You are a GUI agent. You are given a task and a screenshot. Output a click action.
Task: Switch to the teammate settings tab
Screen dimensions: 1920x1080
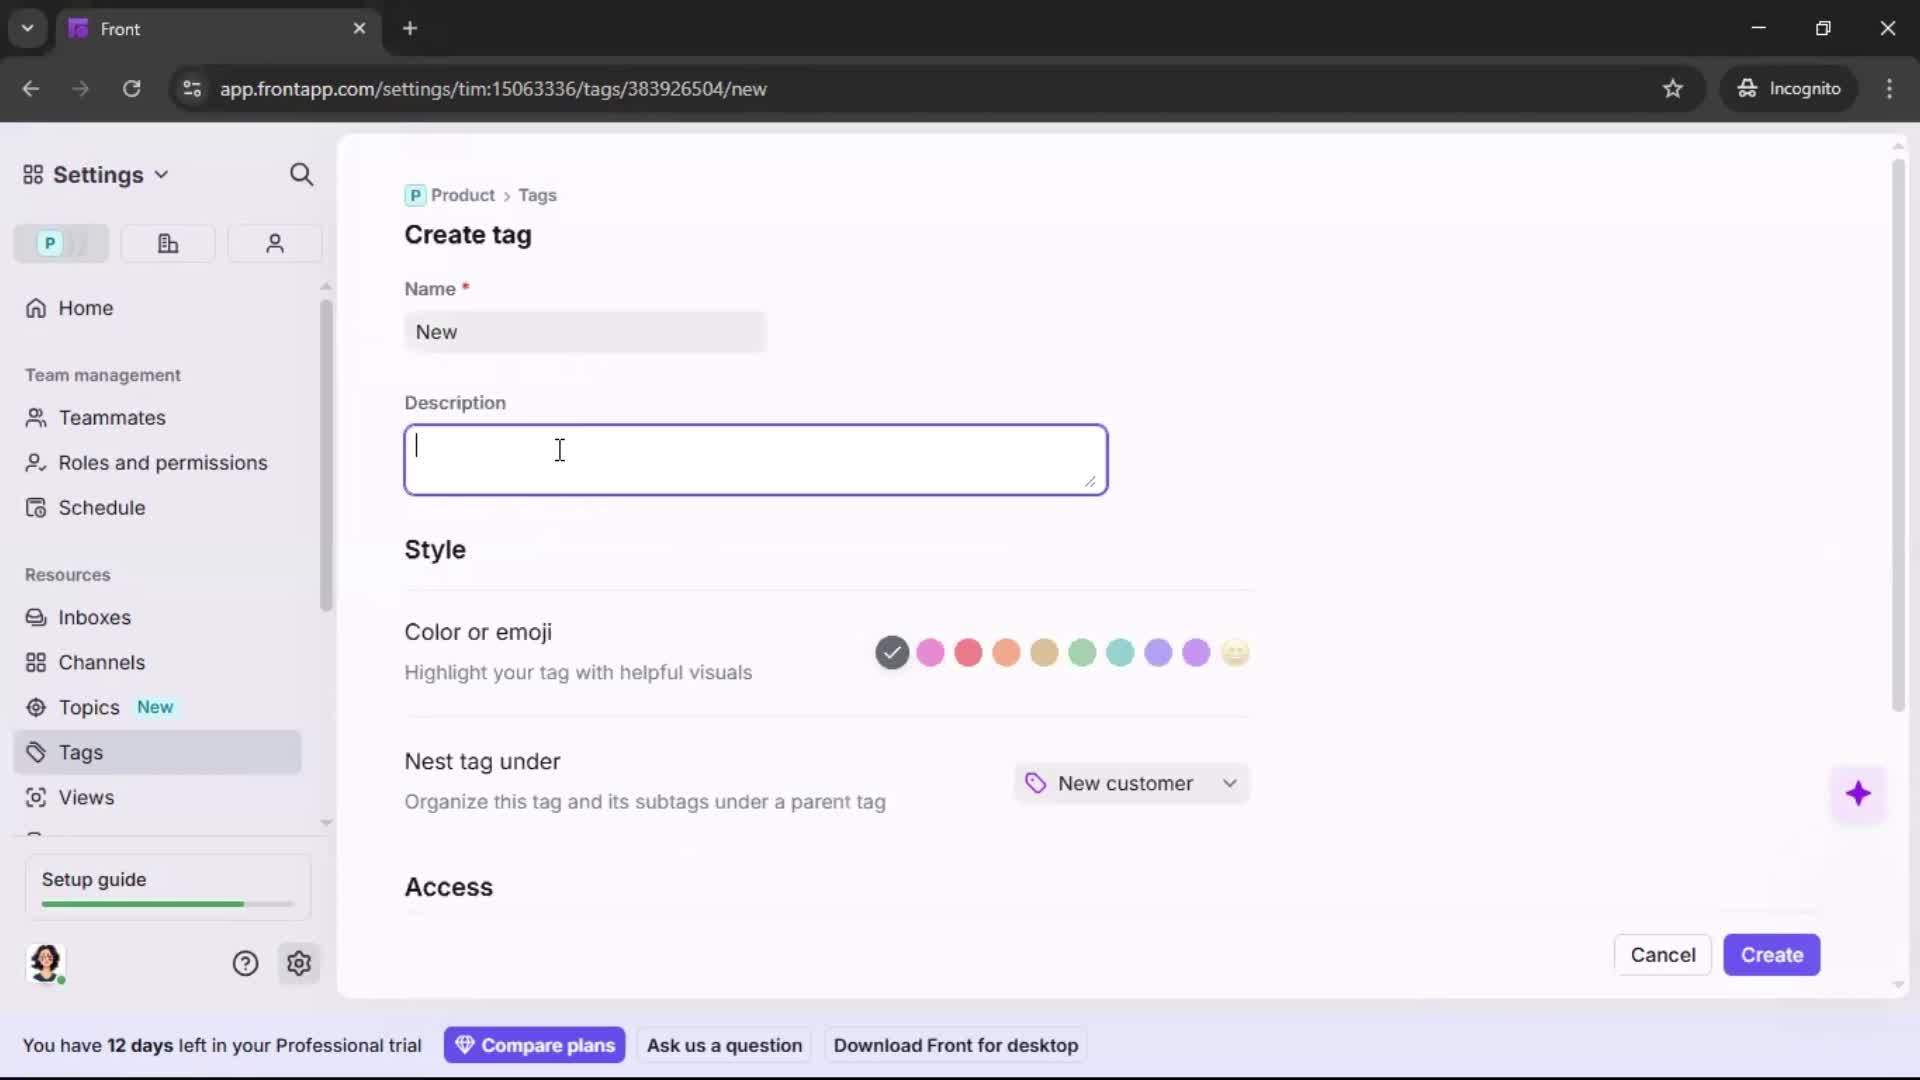[274, 243]
